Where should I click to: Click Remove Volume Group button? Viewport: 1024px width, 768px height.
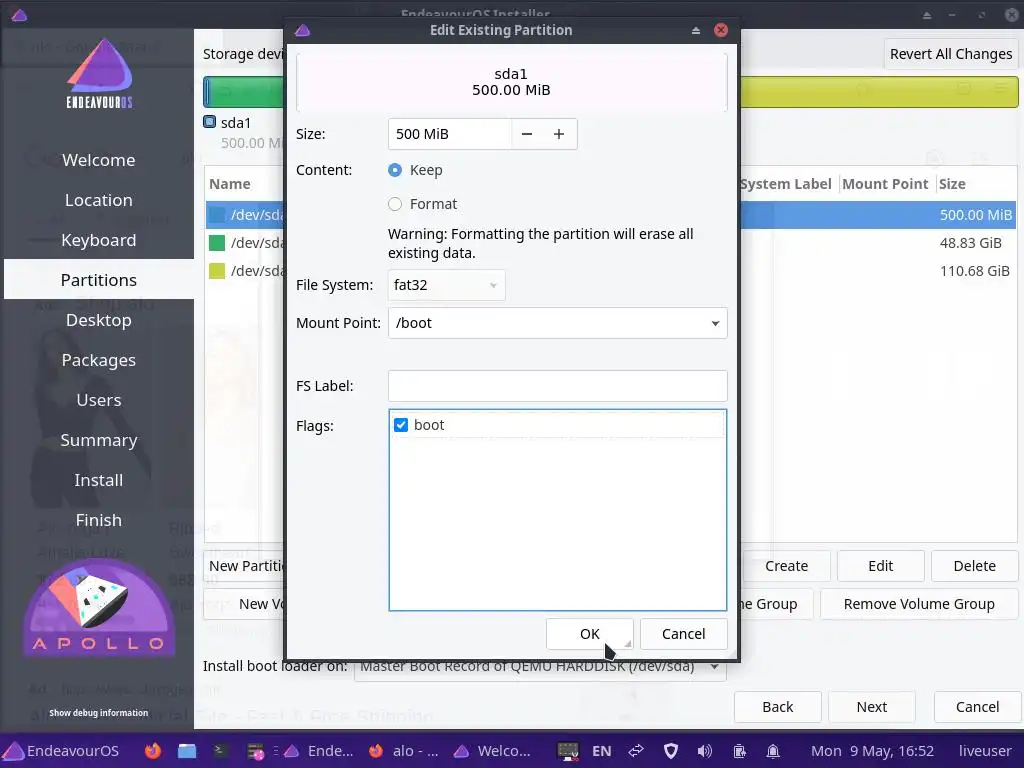tap(919, 604)
